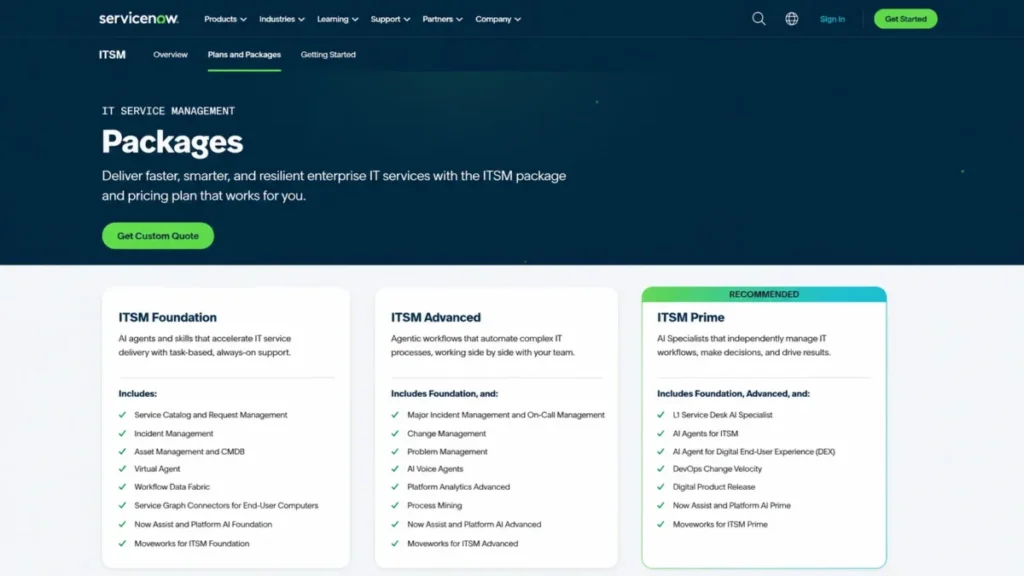The height and width of the screenshot is (576, 1024).
Task: Open the Getting Started tab
Action: pyautogui.click(x=328, y=55)
